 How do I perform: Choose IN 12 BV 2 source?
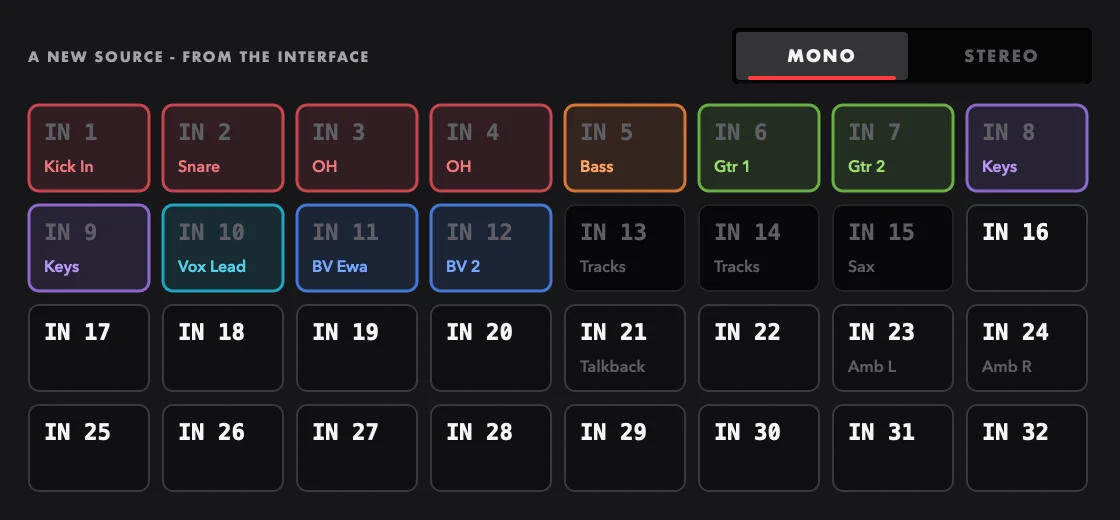point(491,248)
